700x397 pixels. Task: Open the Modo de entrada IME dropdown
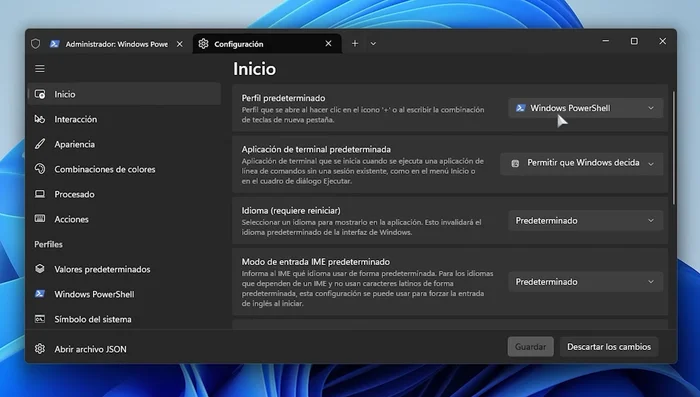click(x=585, y=282)
